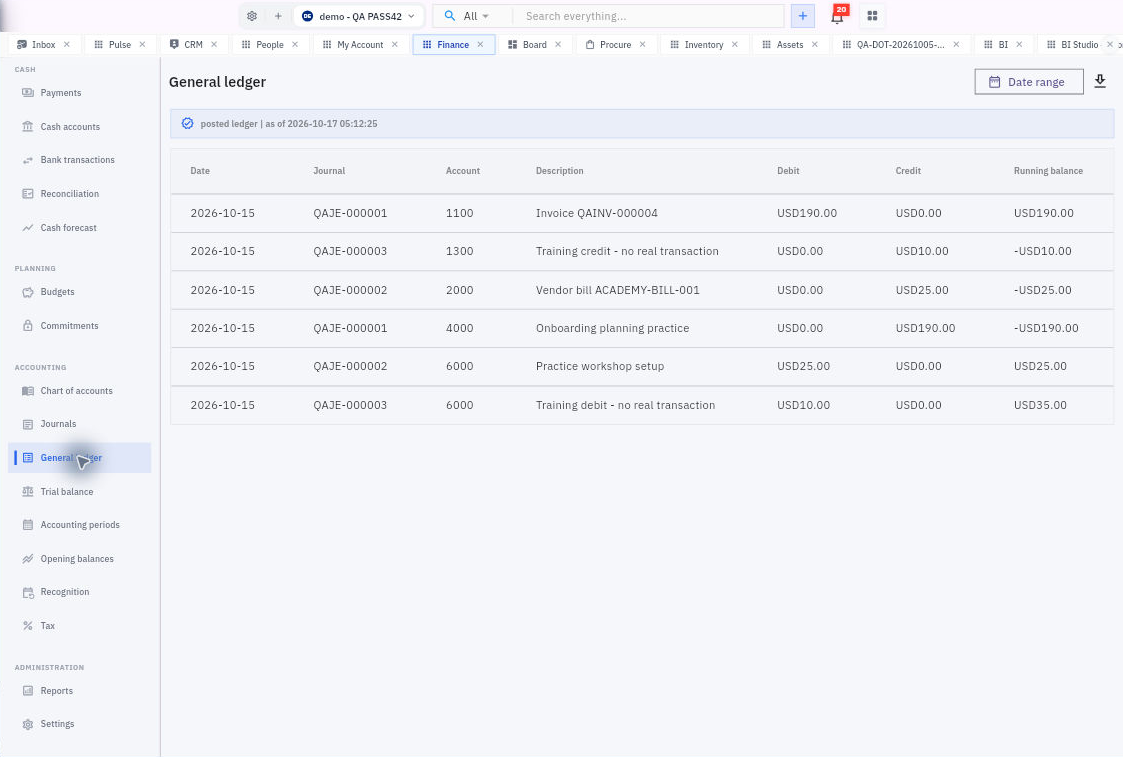The image size is (1123, 757).
Task: Open the apps grid launcher icon
Action: [x=872, y=16]
